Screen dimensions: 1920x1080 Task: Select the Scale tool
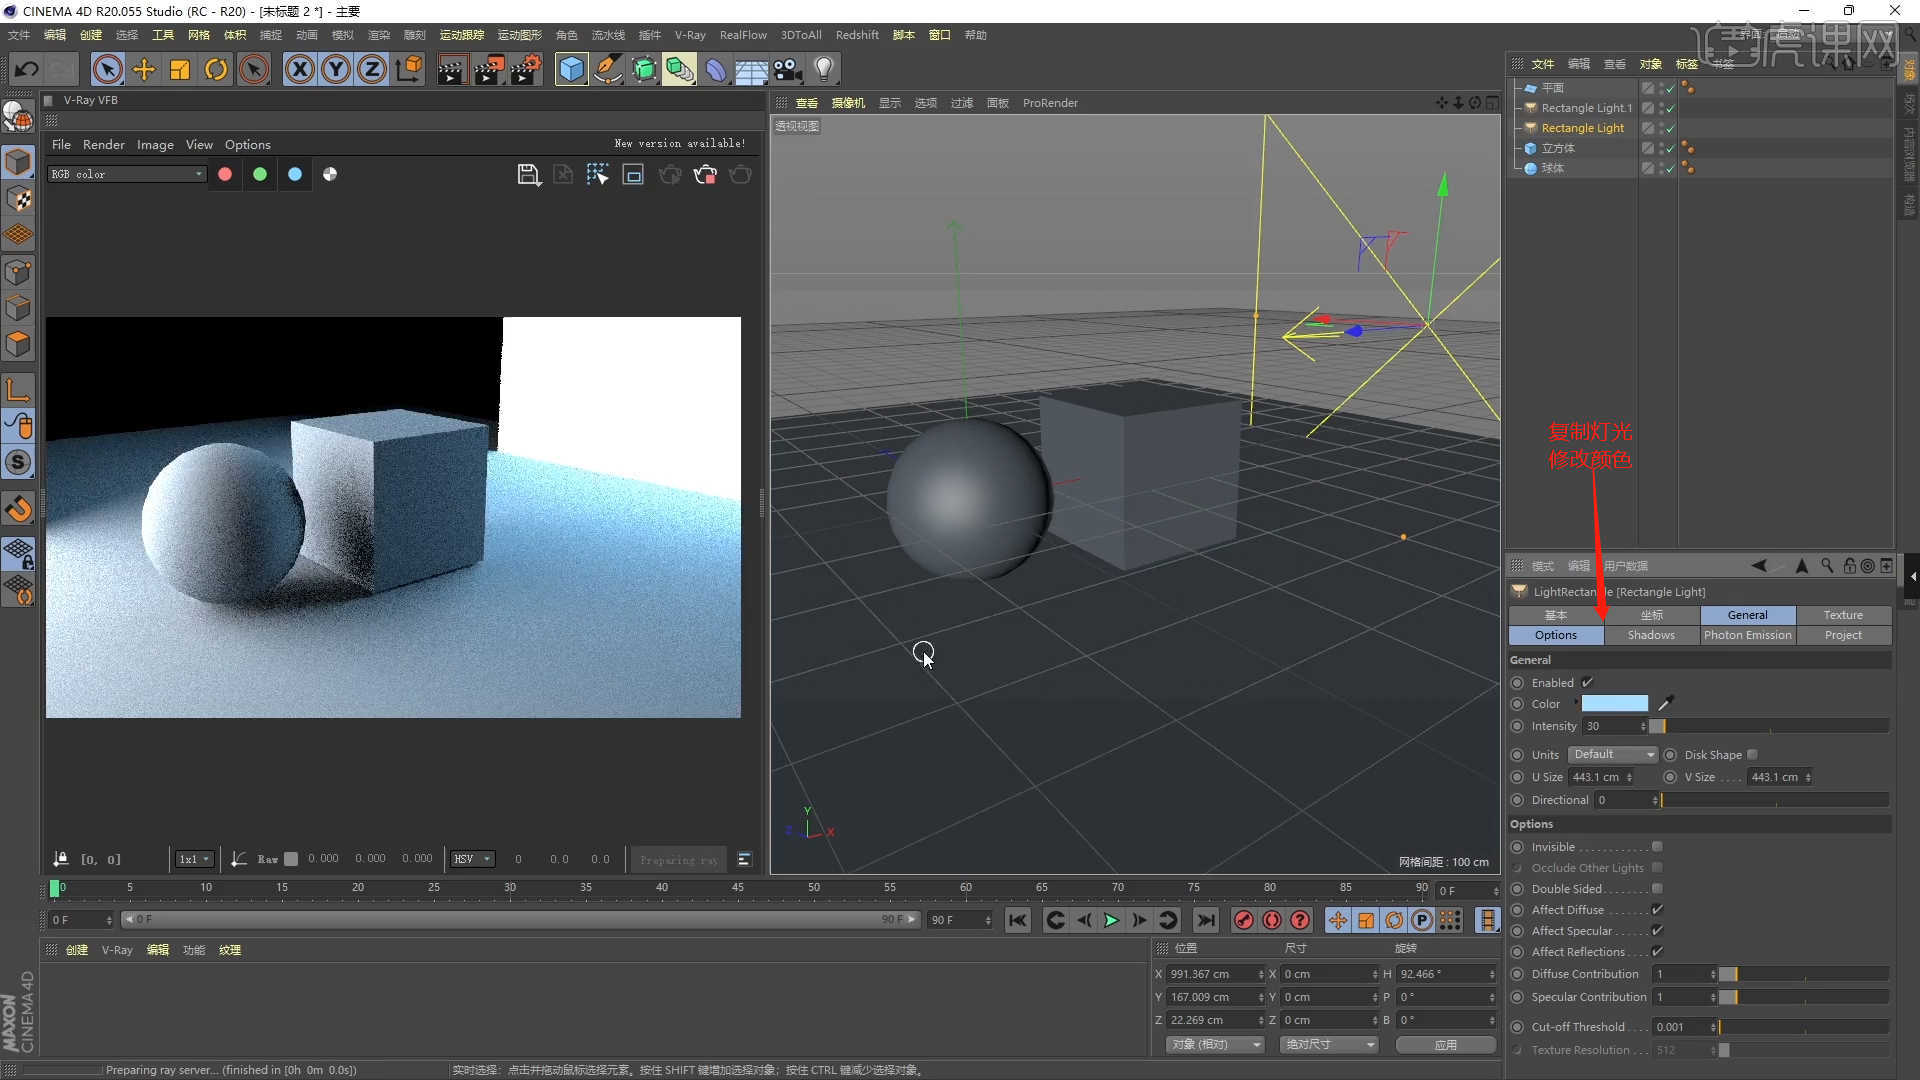coord(180,69)
